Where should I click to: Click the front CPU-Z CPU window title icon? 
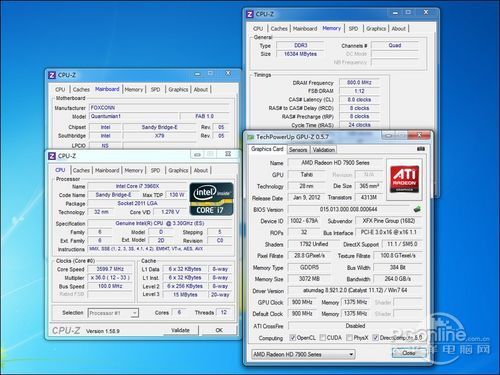coord(52,156)
